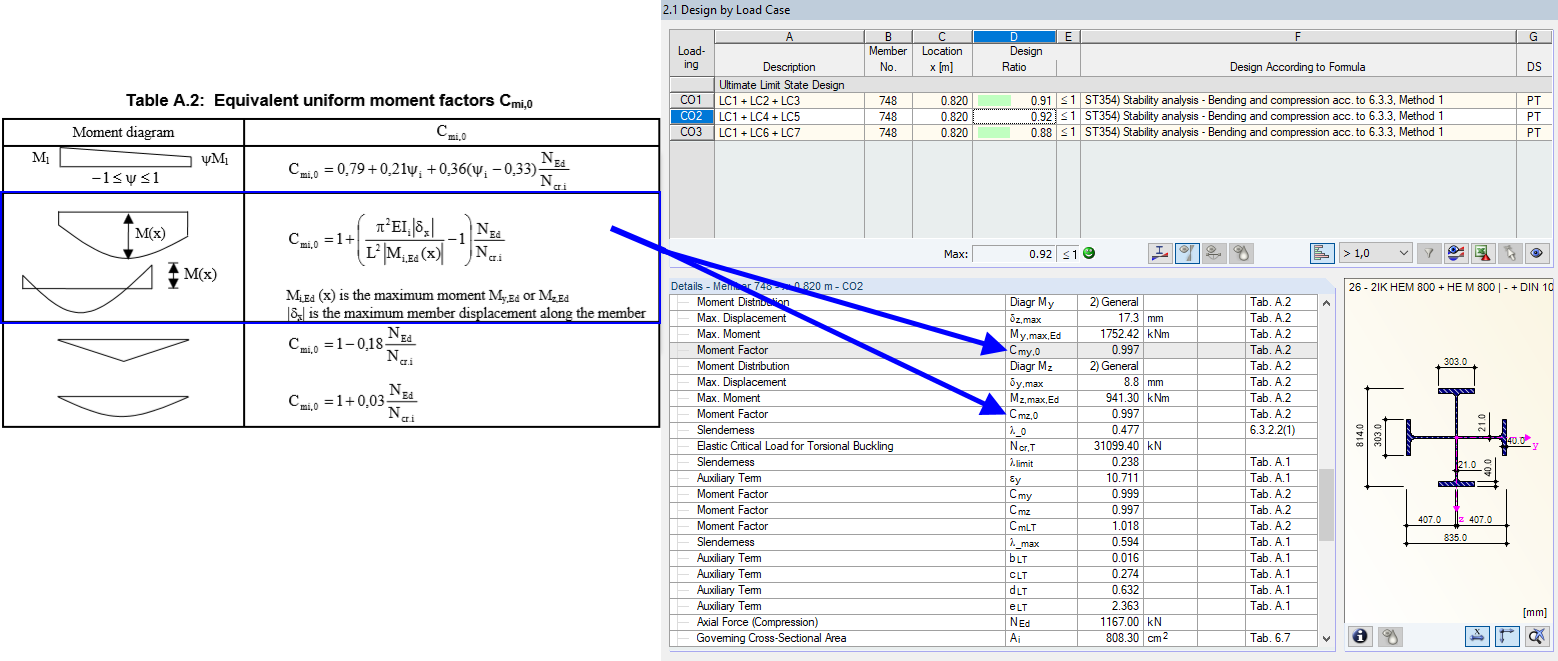Toggle X-dimension display in cross-section view

(x=1477, y=636)
